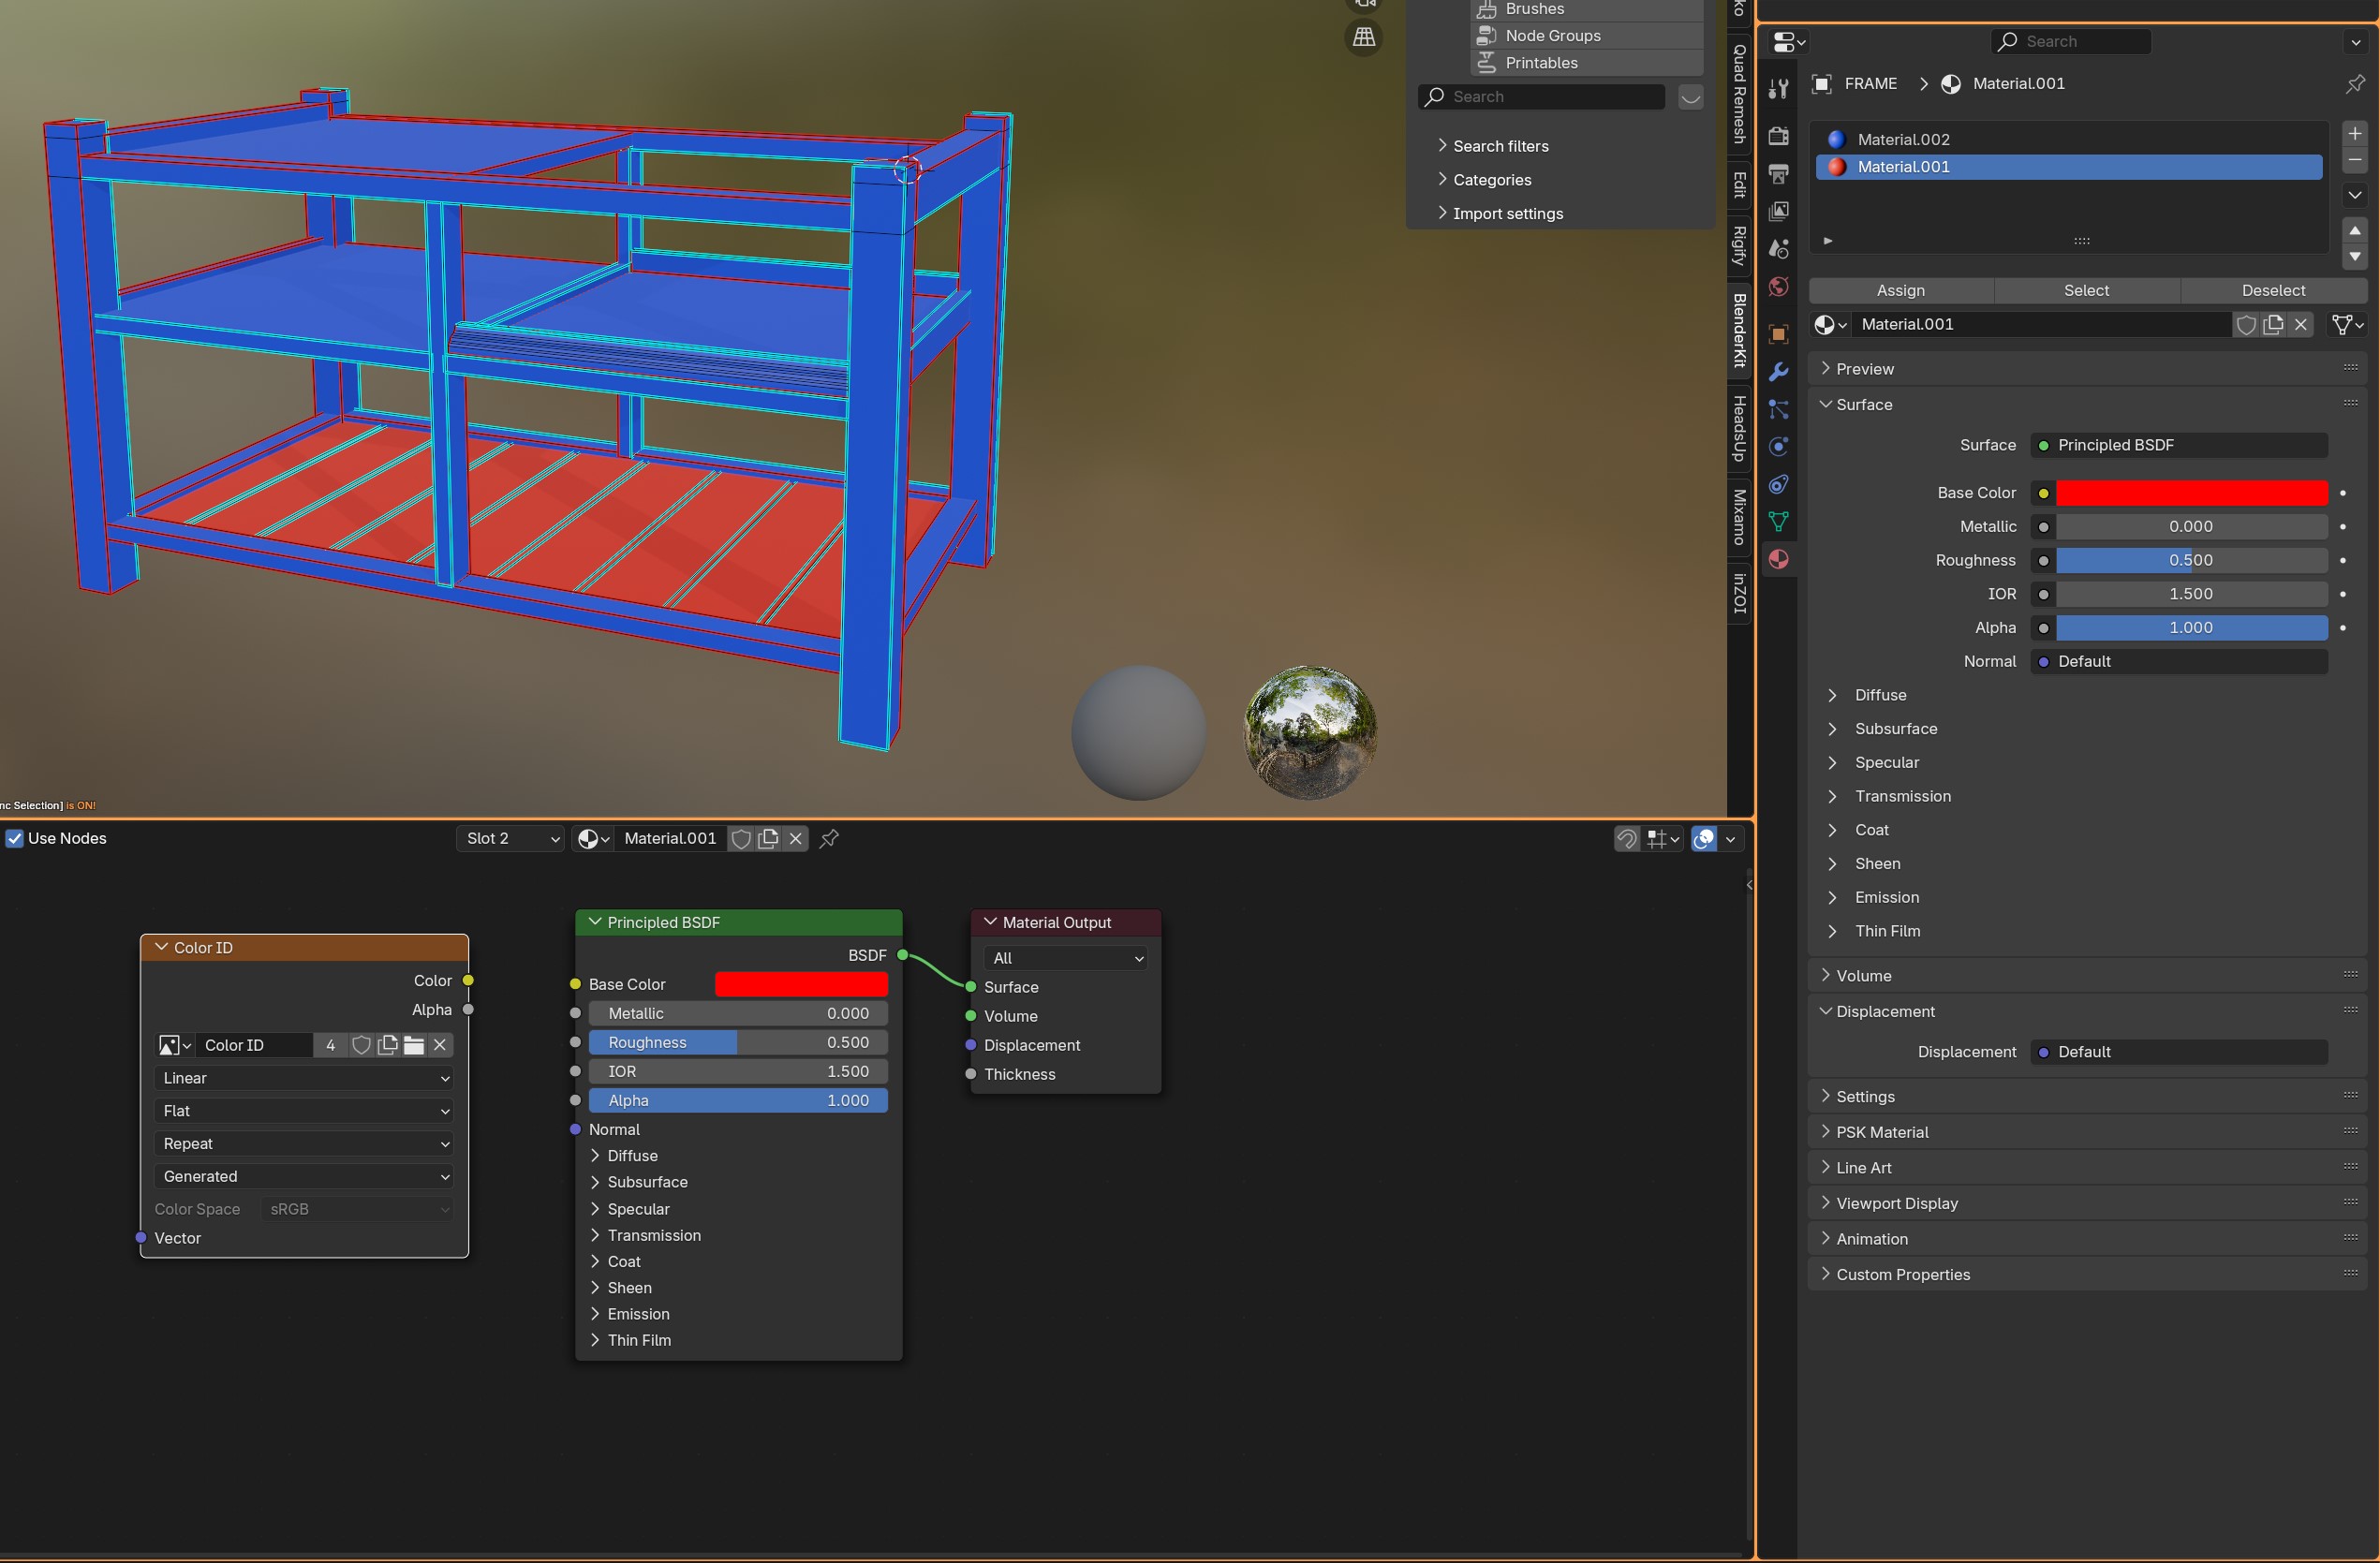Open Linear interpolation dropdown in Color ID
The image size is (2380, 1563).
304,1078
